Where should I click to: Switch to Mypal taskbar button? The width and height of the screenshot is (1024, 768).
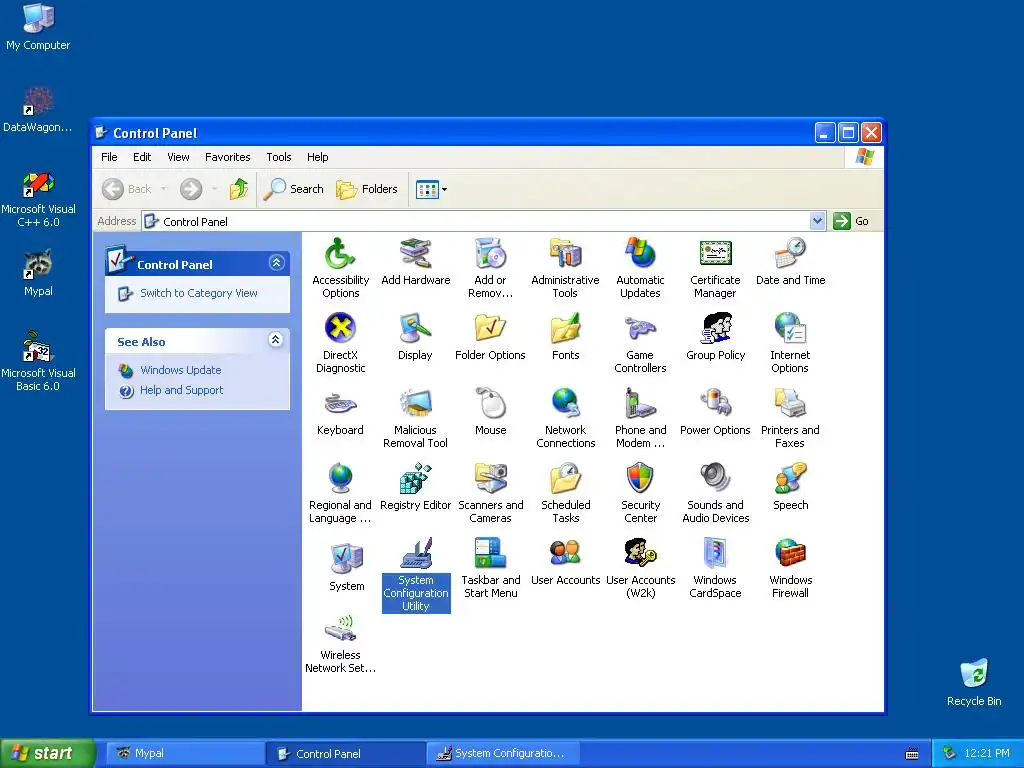tap(186, 753)
